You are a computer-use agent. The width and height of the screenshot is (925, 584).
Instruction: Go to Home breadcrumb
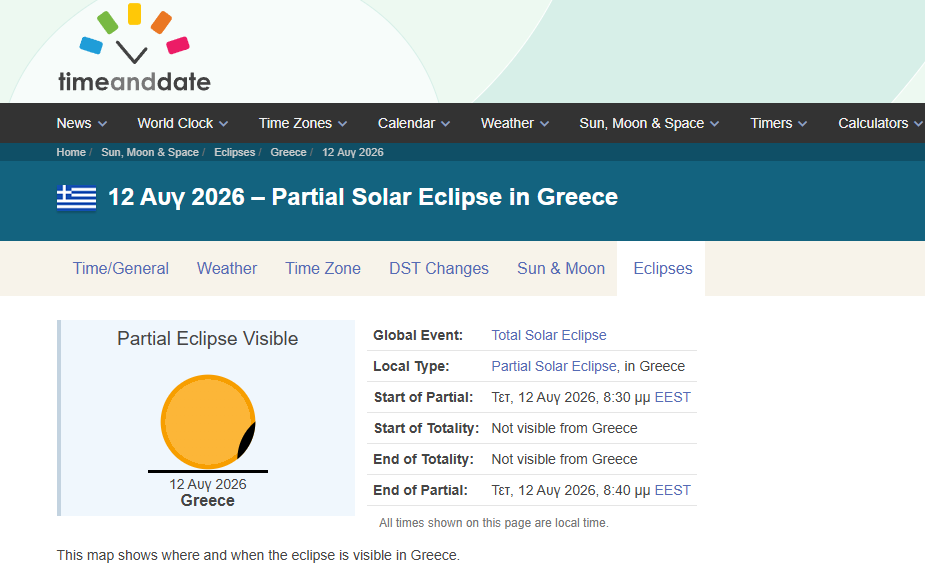coord(71,152)
